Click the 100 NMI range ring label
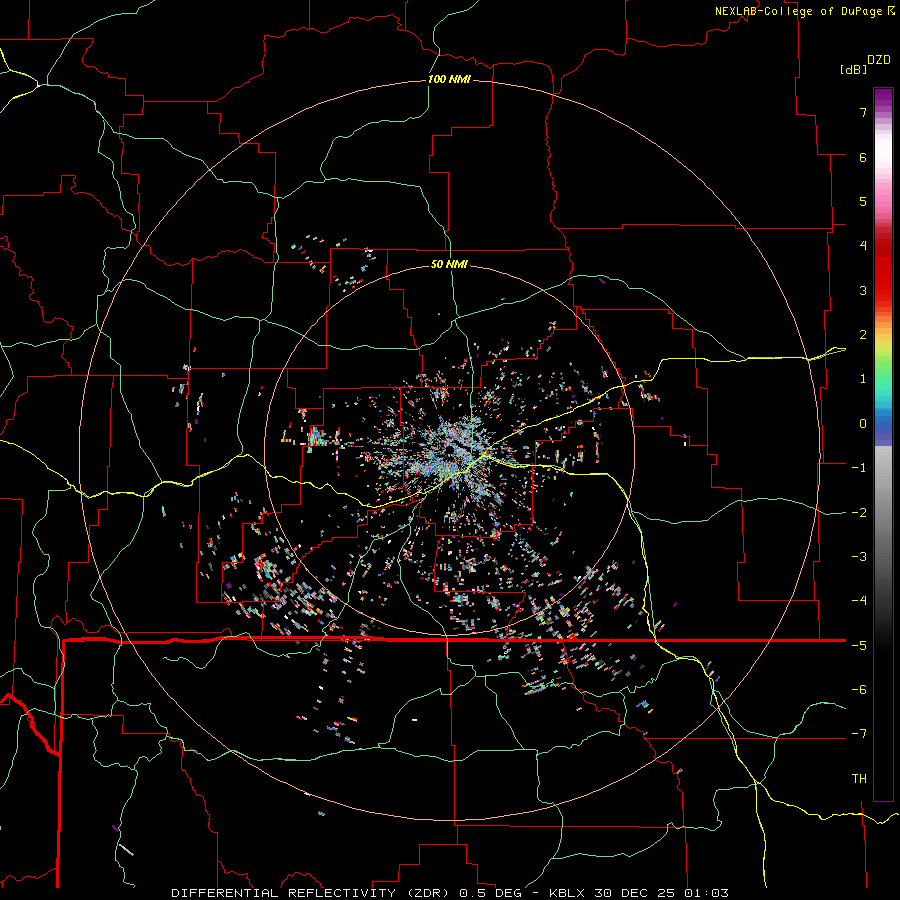Image resolution: width=900 pixels, height=900 pixels. click(449, 79)
